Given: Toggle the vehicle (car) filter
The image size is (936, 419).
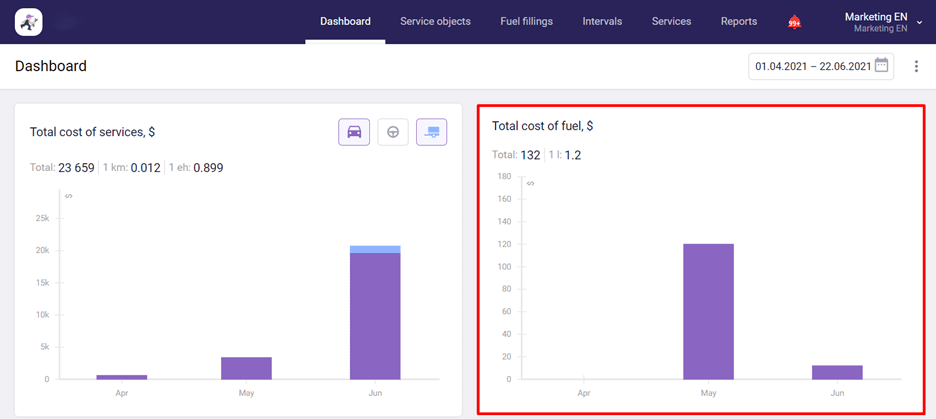Looking at the screenshot, I should [x=354, y=132].
